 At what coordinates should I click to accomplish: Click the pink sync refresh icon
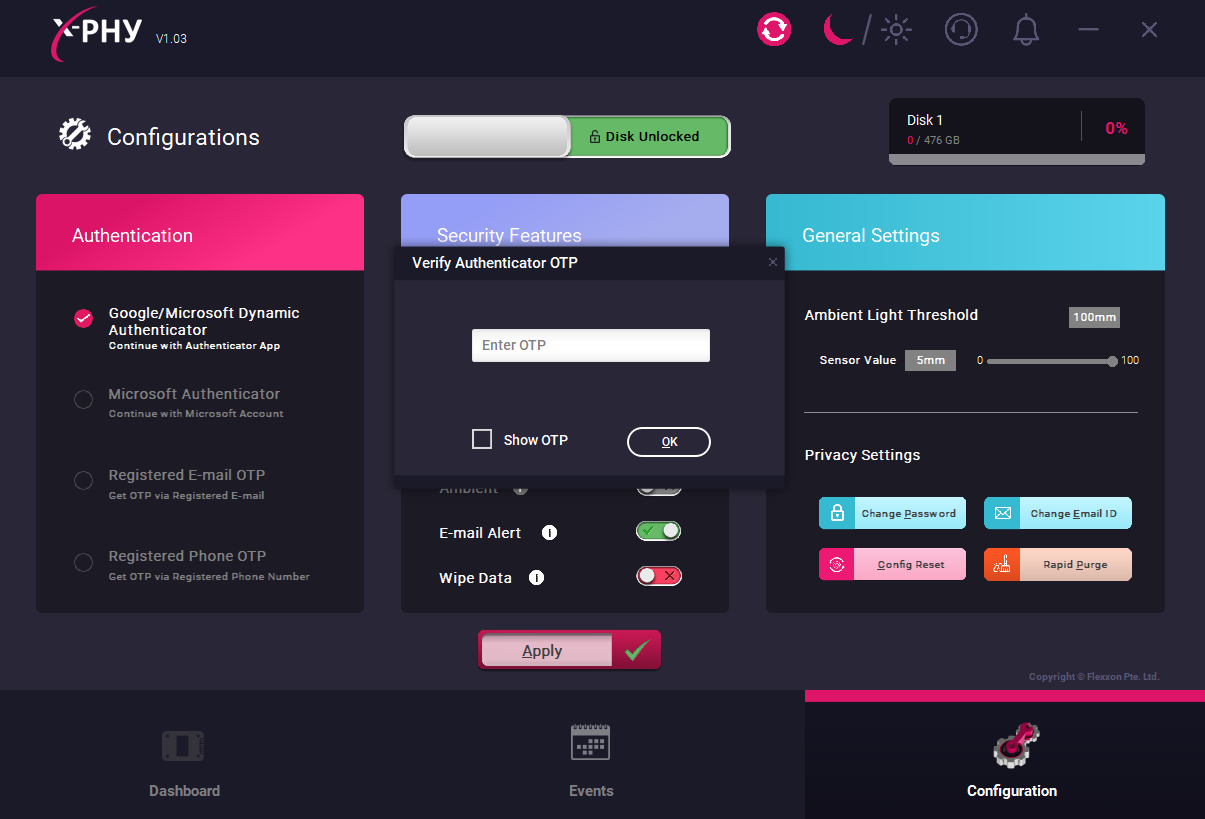[x=774, y=29]
